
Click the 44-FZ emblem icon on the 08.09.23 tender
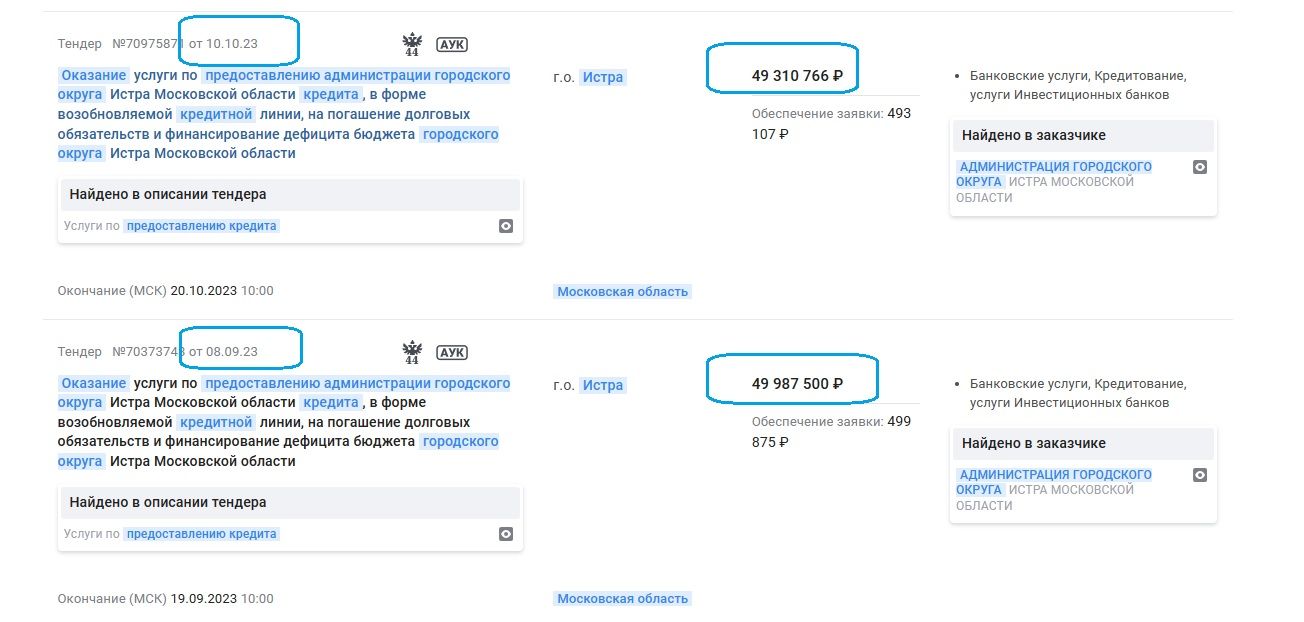(411, 352)
